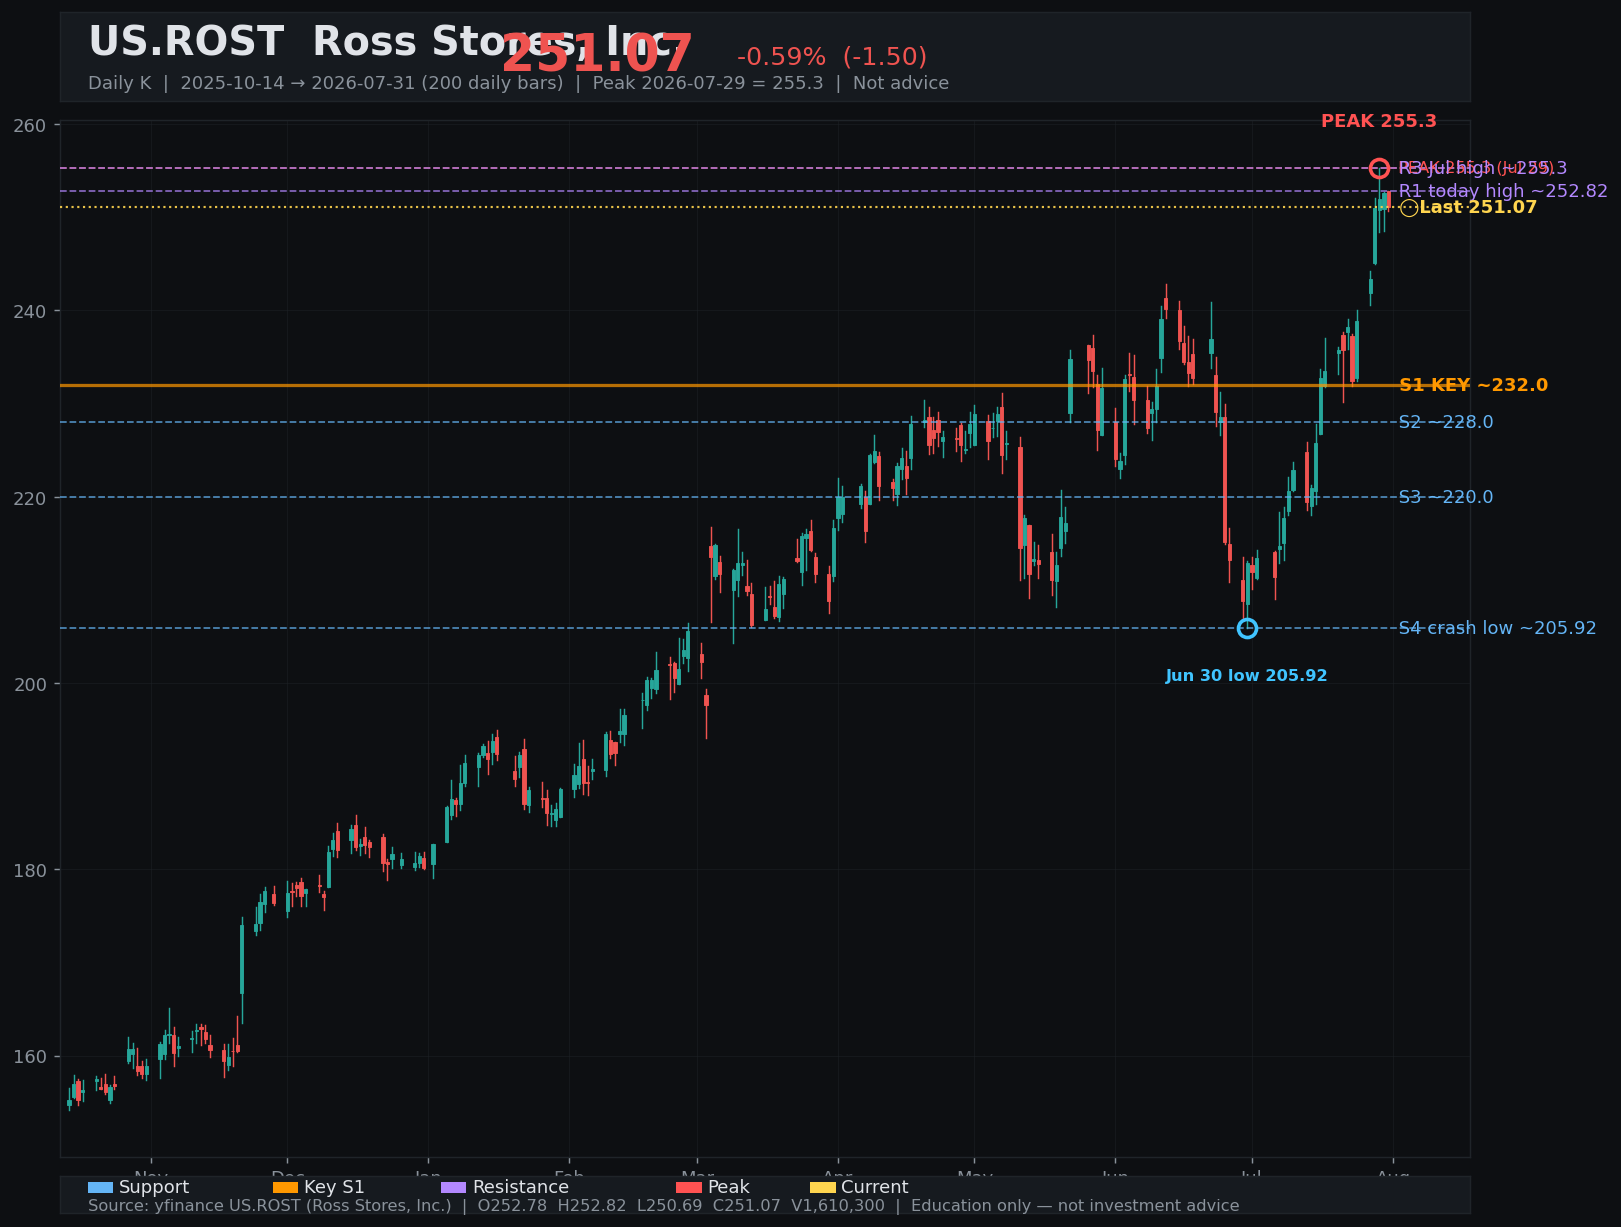1621x1227 pixels.
Task: Click the large red 251.07 header price
Action: pos(597,54)
